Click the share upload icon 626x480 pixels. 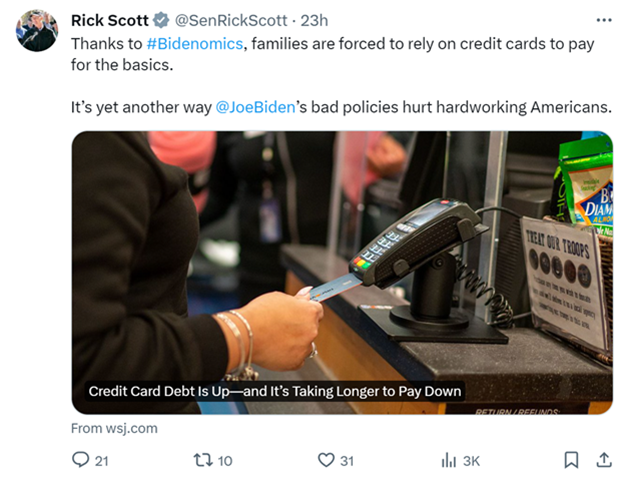tap(604, 460)
